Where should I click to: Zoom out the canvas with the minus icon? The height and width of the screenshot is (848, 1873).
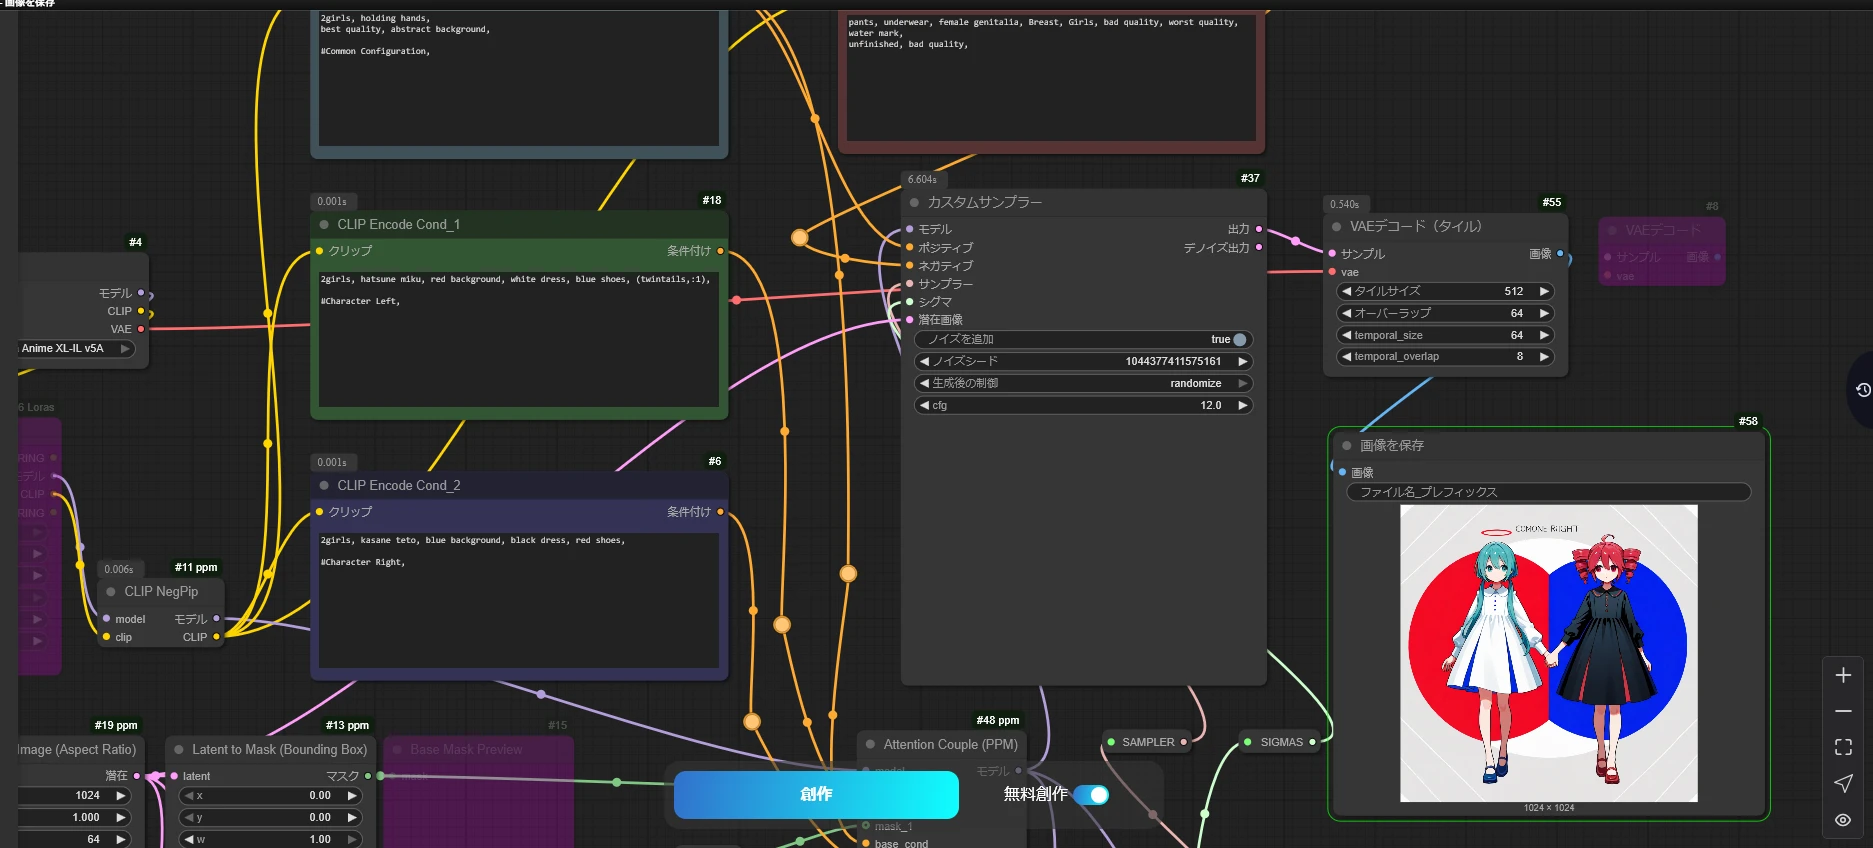pos(1843,711)
